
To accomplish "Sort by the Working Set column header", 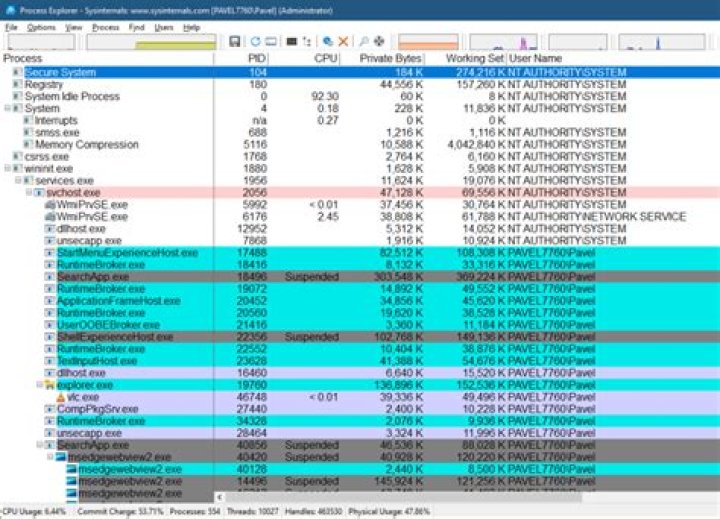I will click(465, 58).
